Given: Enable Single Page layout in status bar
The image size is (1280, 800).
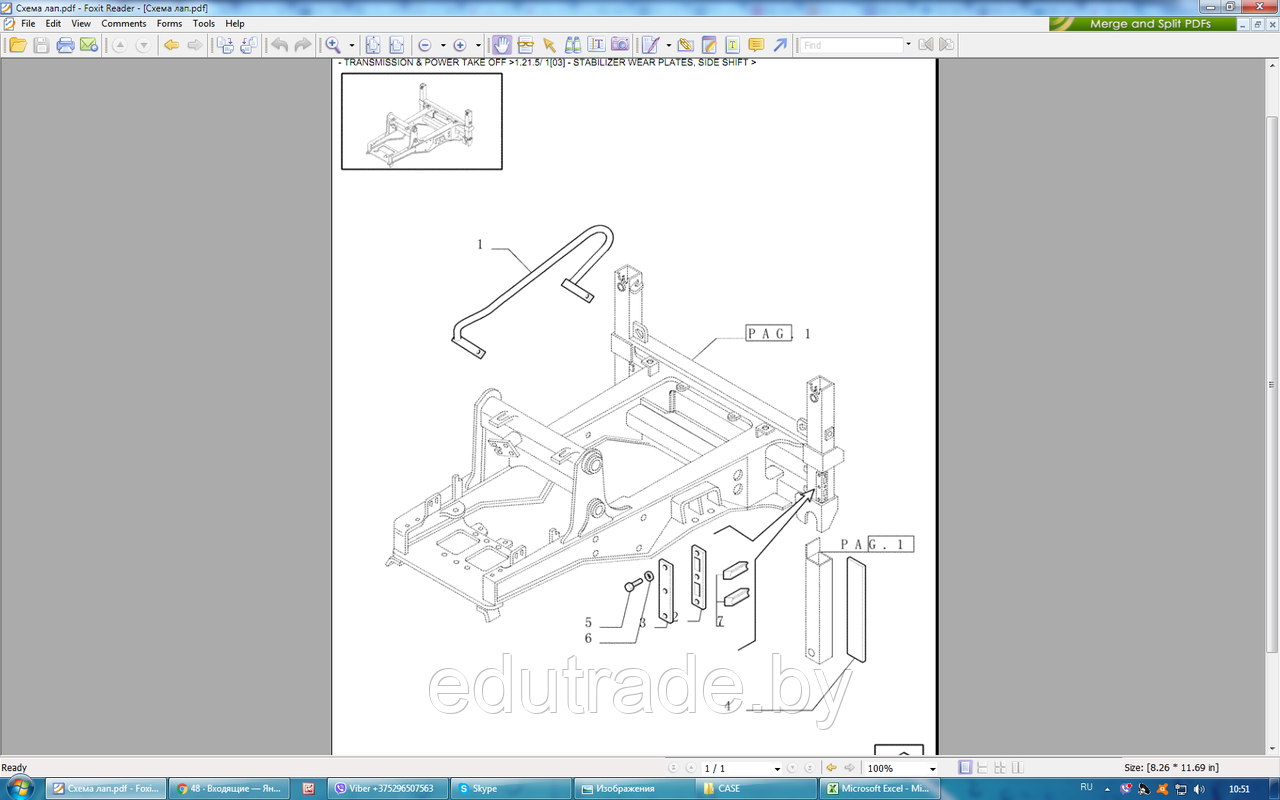Looking at the screenshot, I should pyautogui.click(x=965, y=768).
